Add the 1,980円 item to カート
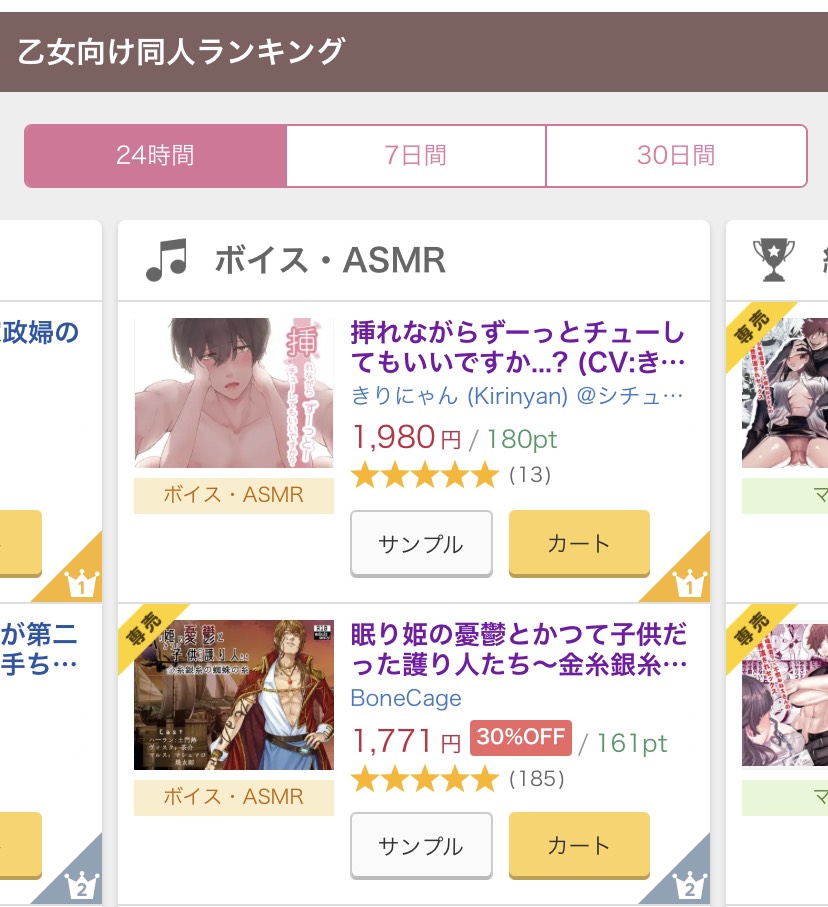828x907 pixels. (579, 543)
